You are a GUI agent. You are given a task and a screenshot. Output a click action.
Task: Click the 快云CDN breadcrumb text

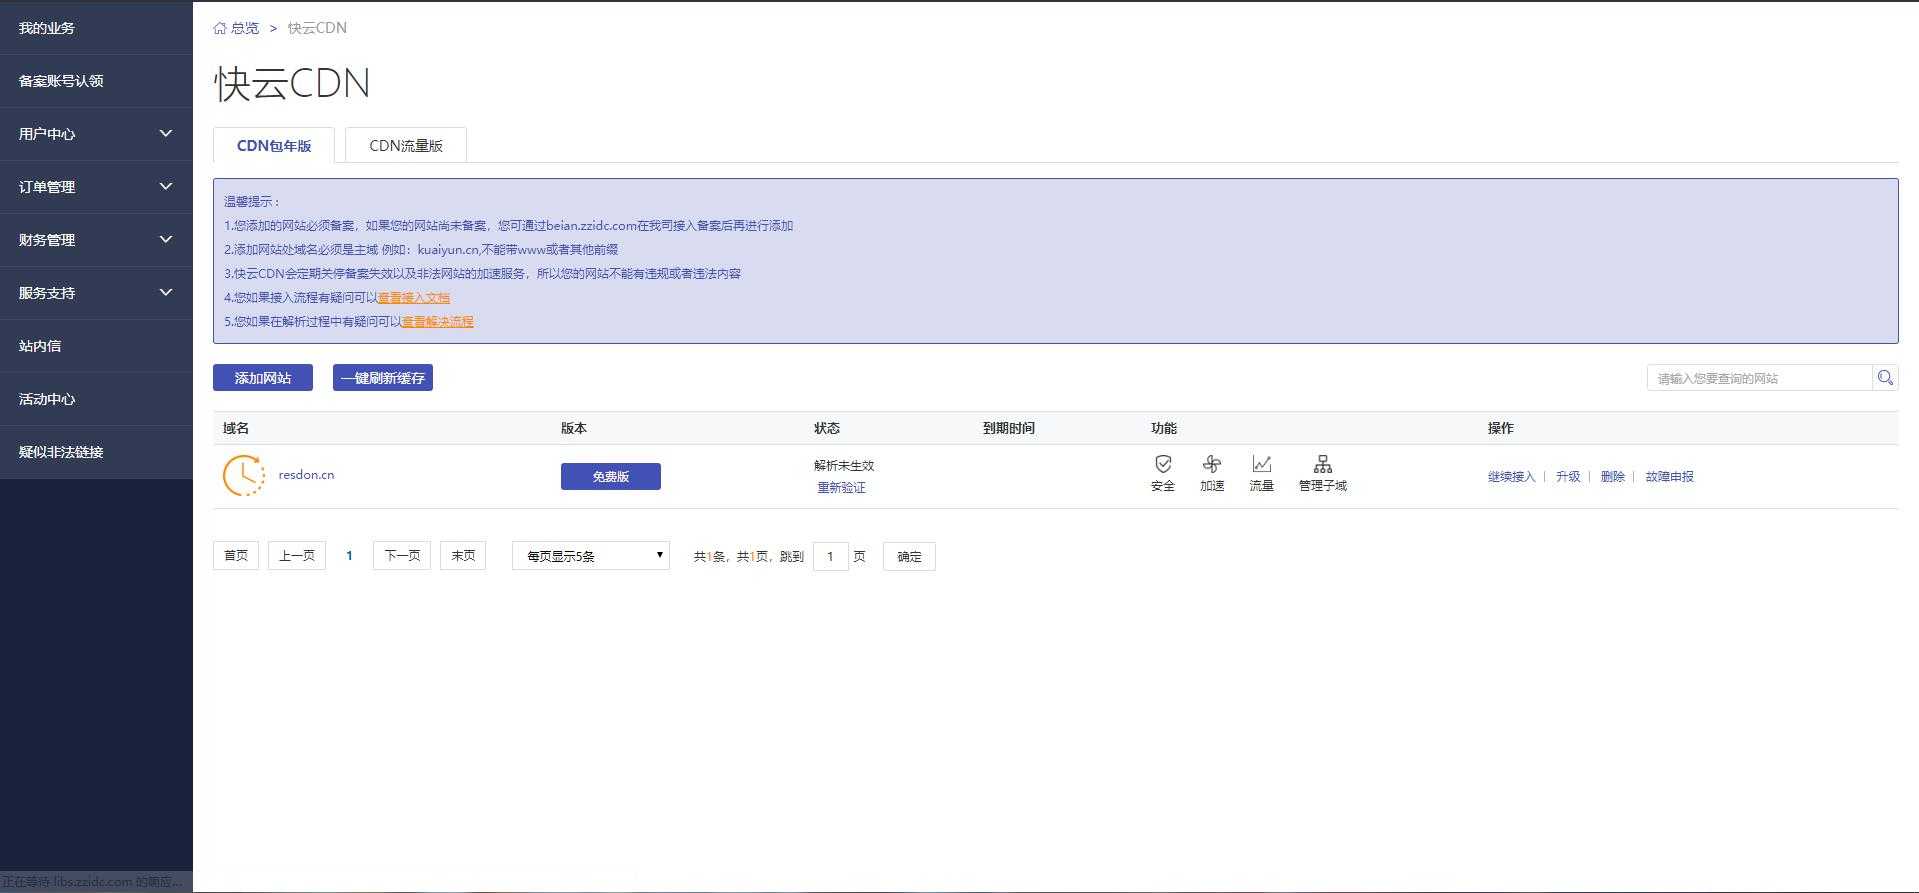pos(317,28)
